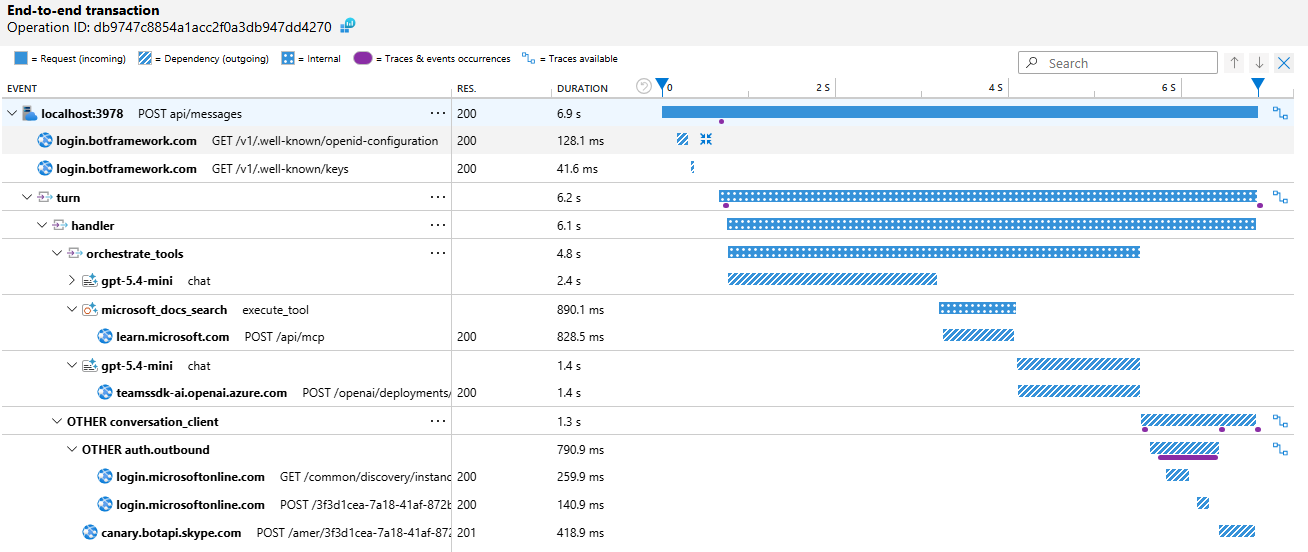Click the 201 response code cell

467,533
